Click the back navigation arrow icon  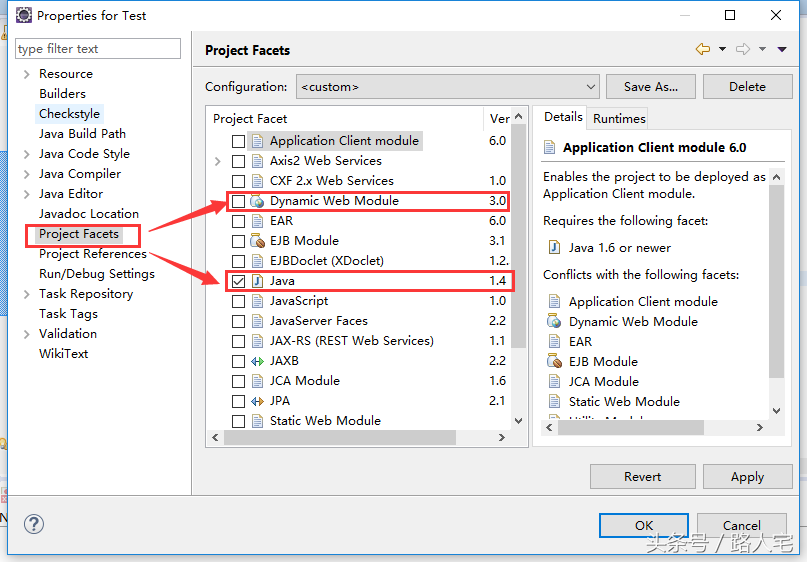pyautogui.click(x=702, y=50)
